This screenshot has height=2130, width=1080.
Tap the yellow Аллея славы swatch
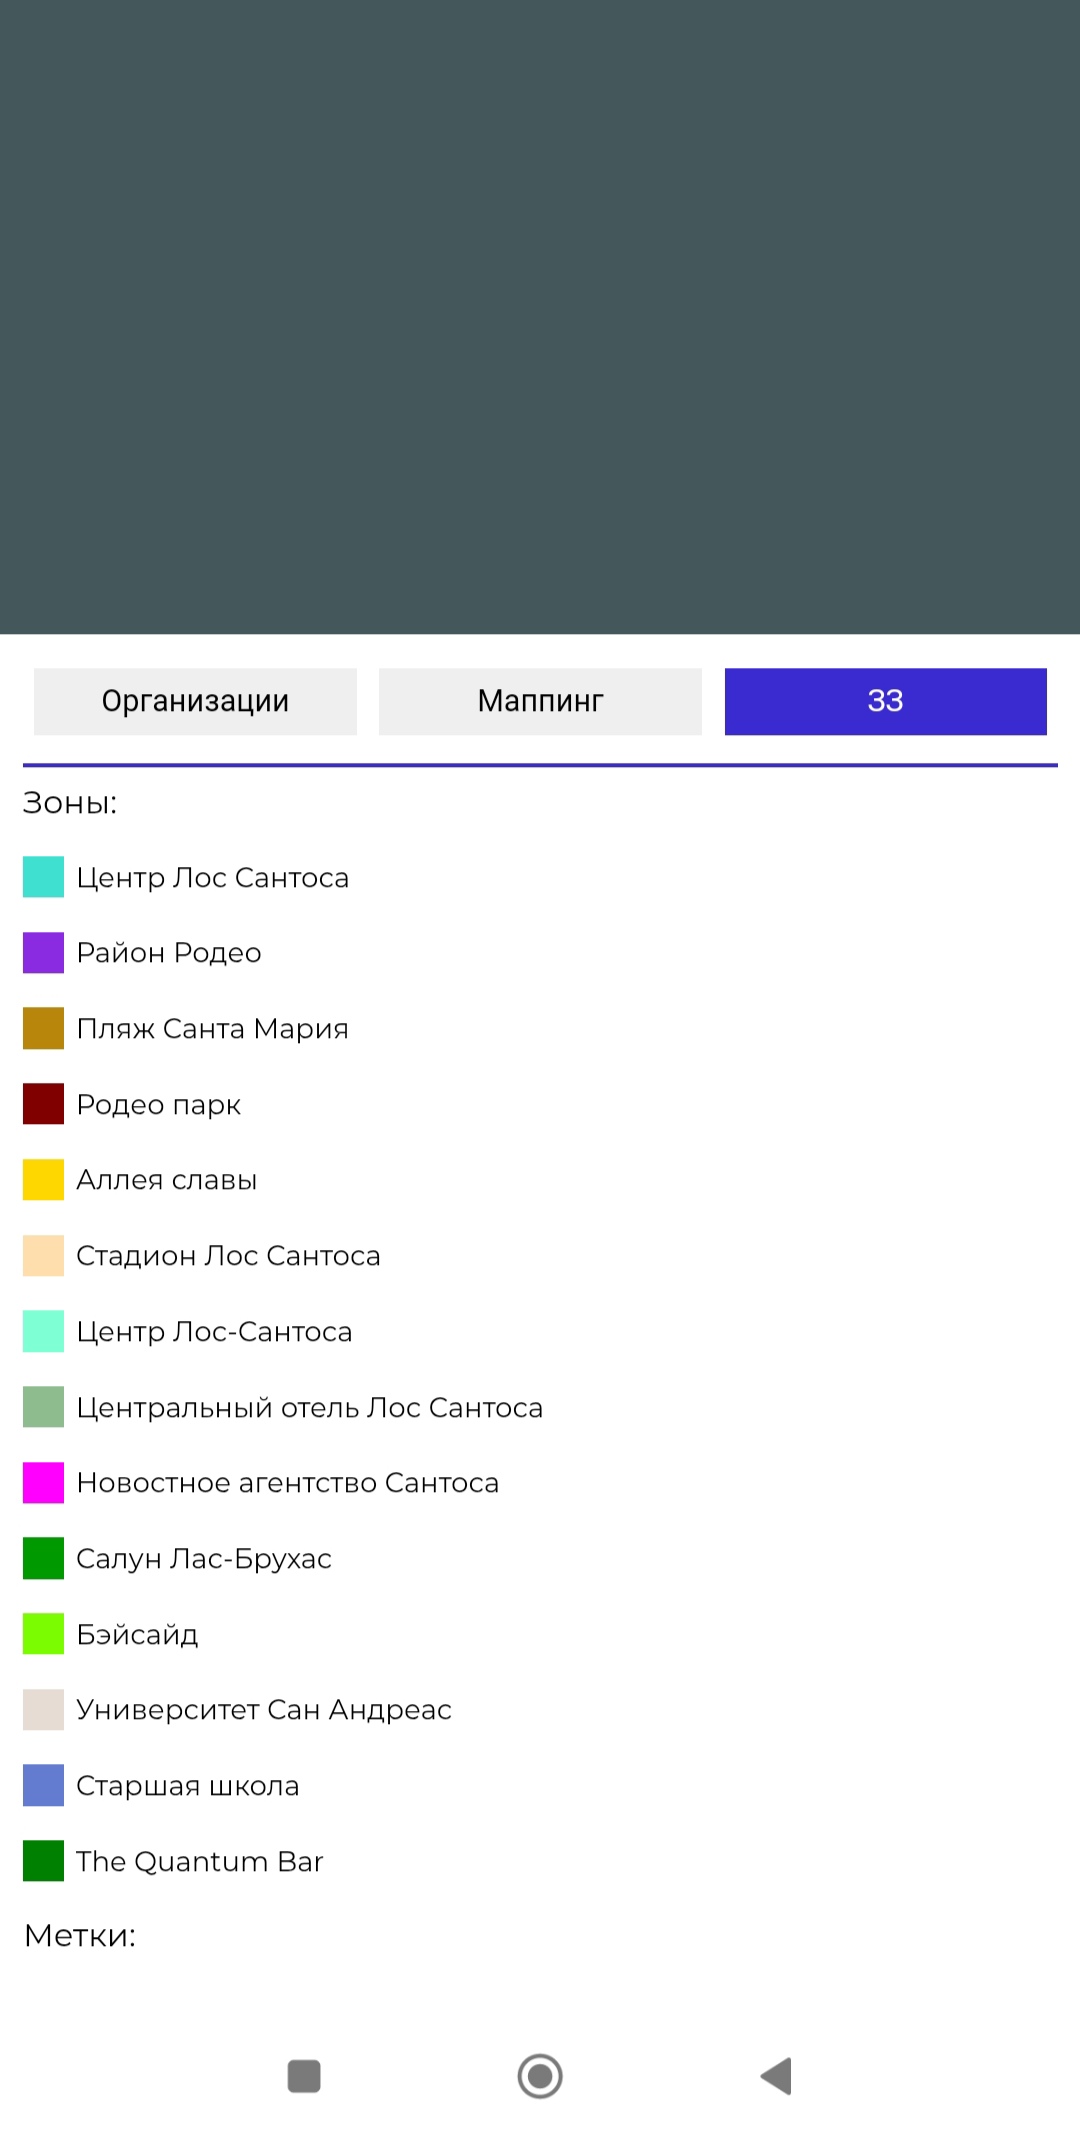click(x=43, y=1180)
